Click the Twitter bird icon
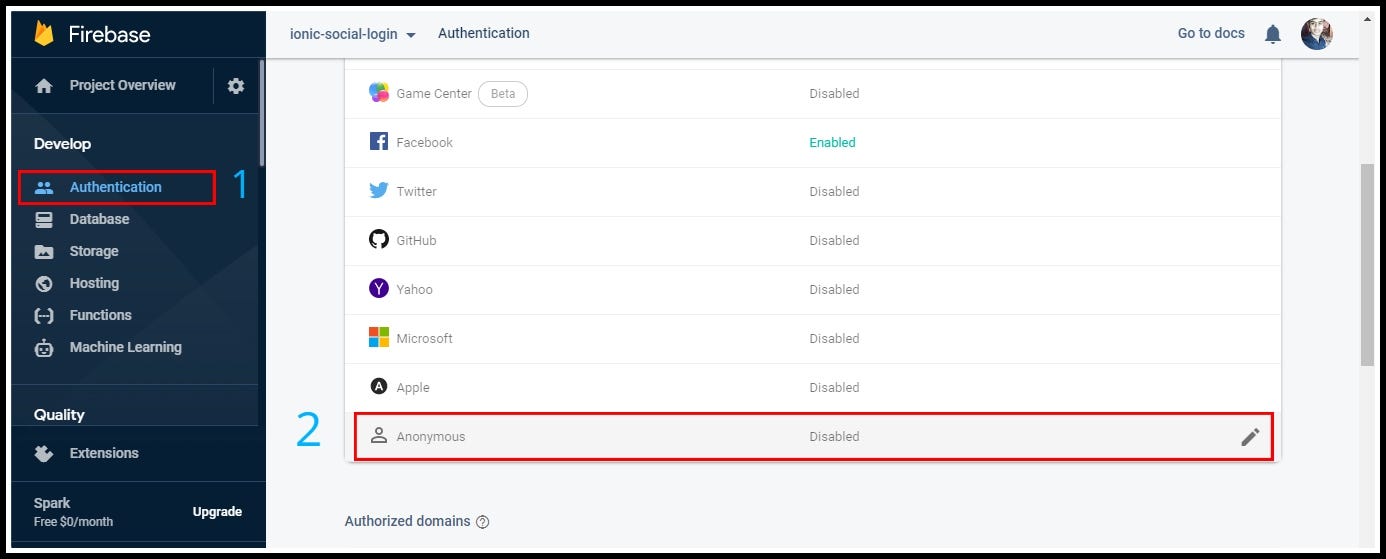Viewport: 1386px width, 559px height. click(x=379, y=191)
